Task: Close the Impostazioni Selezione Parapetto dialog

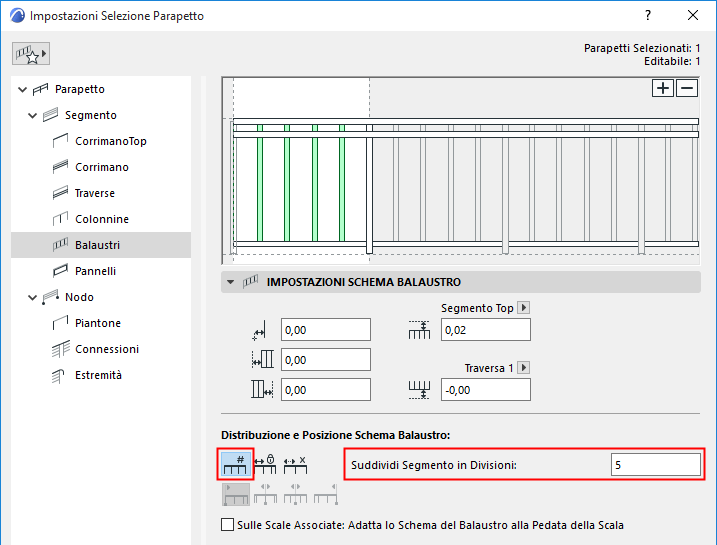Action: [693, 16]
